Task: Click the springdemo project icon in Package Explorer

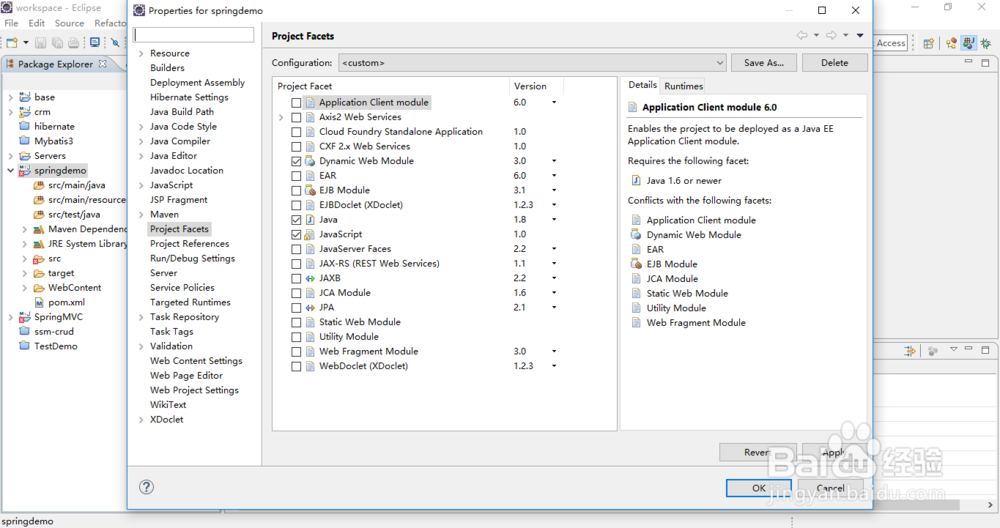Action: point(25,170)
